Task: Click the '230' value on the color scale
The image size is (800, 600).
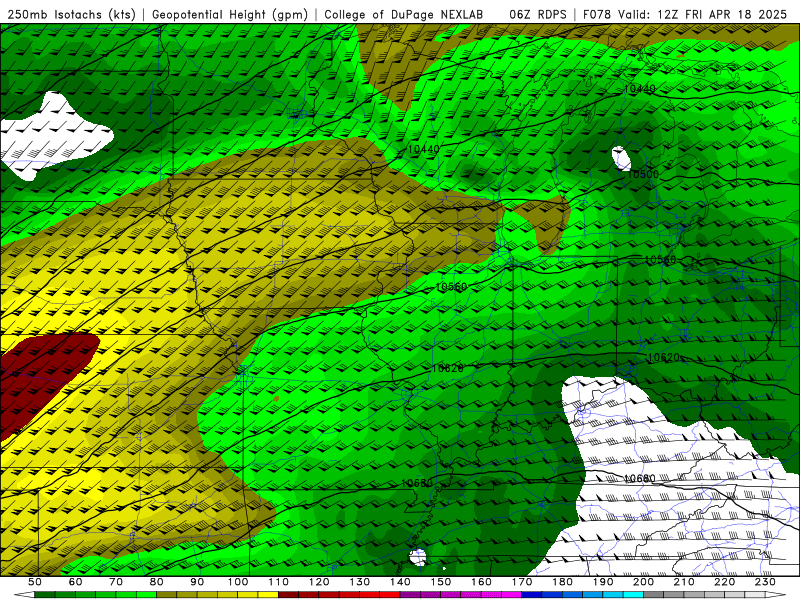Action: tap(766, 582)
